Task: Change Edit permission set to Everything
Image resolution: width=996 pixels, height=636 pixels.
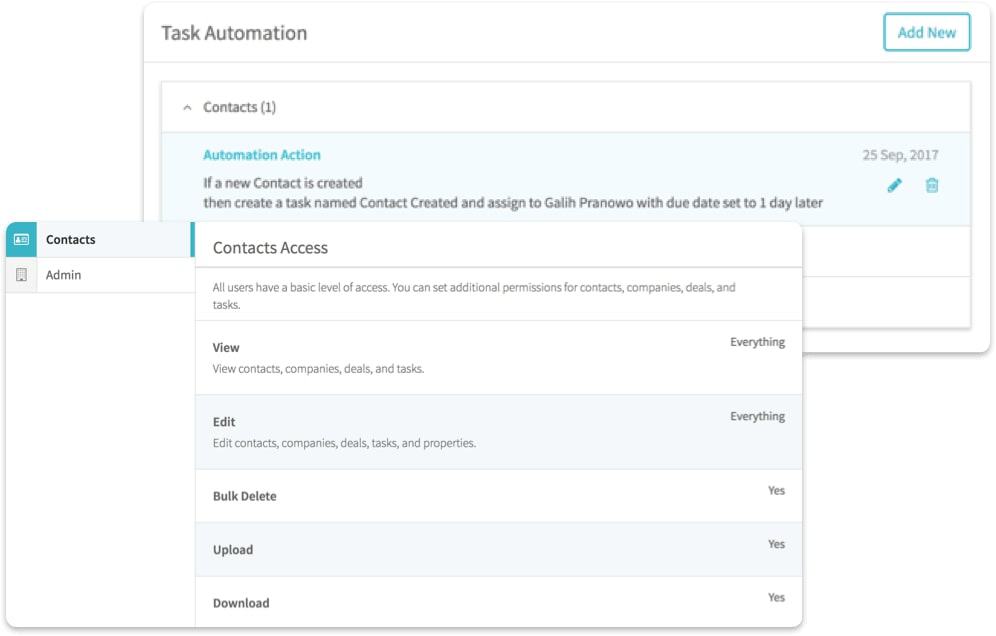Action: (757, 416)
